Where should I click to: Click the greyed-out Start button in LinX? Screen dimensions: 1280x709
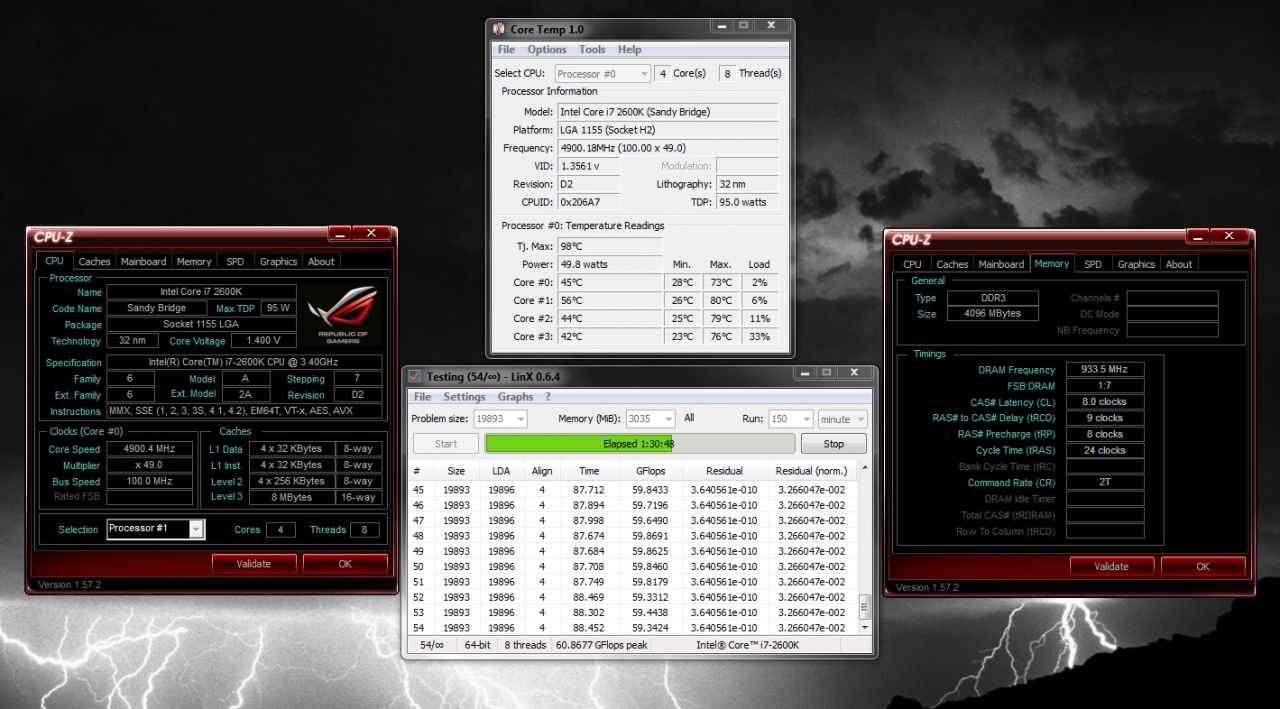coord(446,444)
